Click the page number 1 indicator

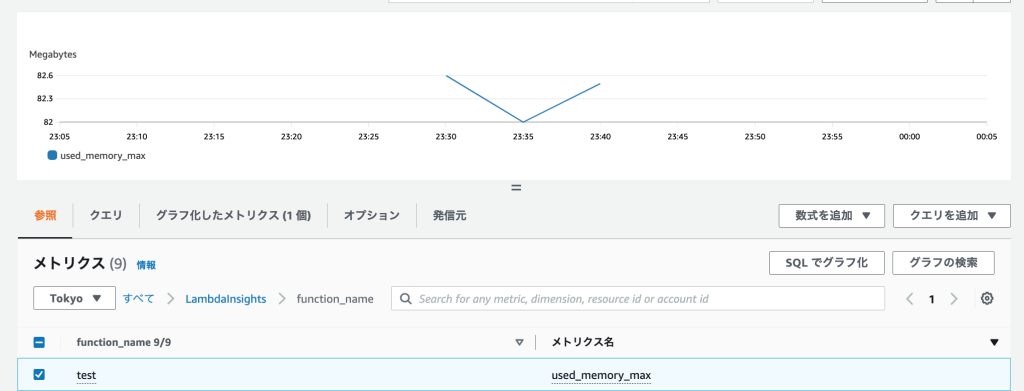coord(932,299)
